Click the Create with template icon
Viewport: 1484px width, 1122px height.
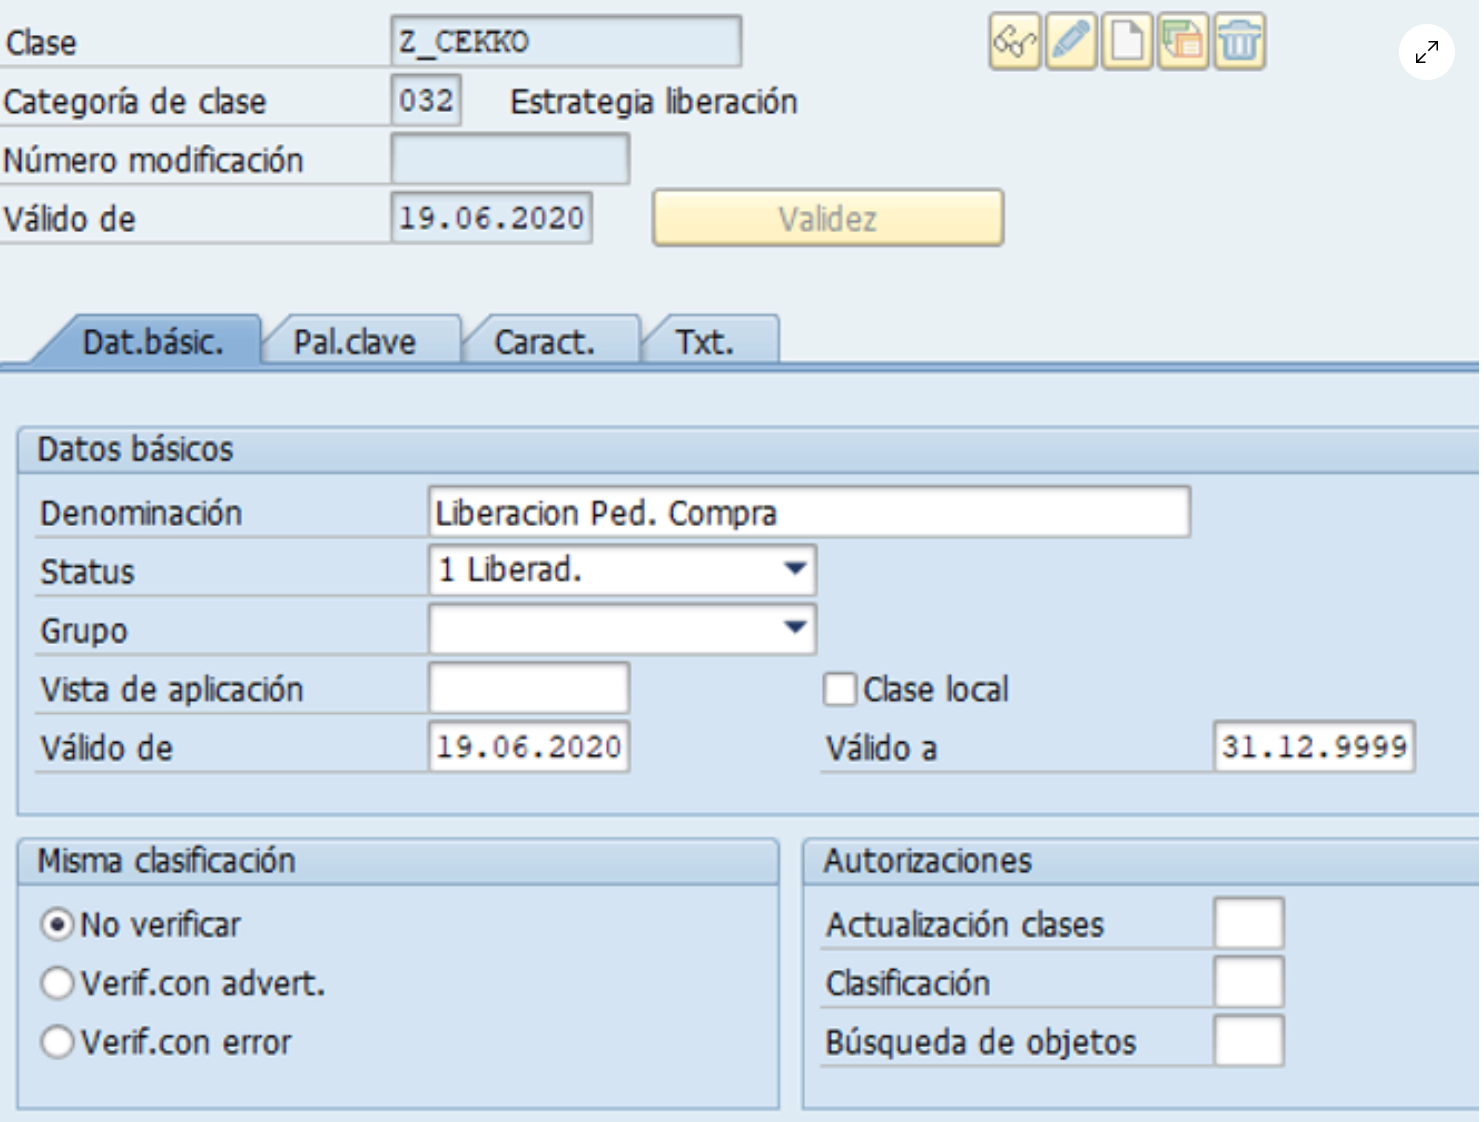[1183, 42]
